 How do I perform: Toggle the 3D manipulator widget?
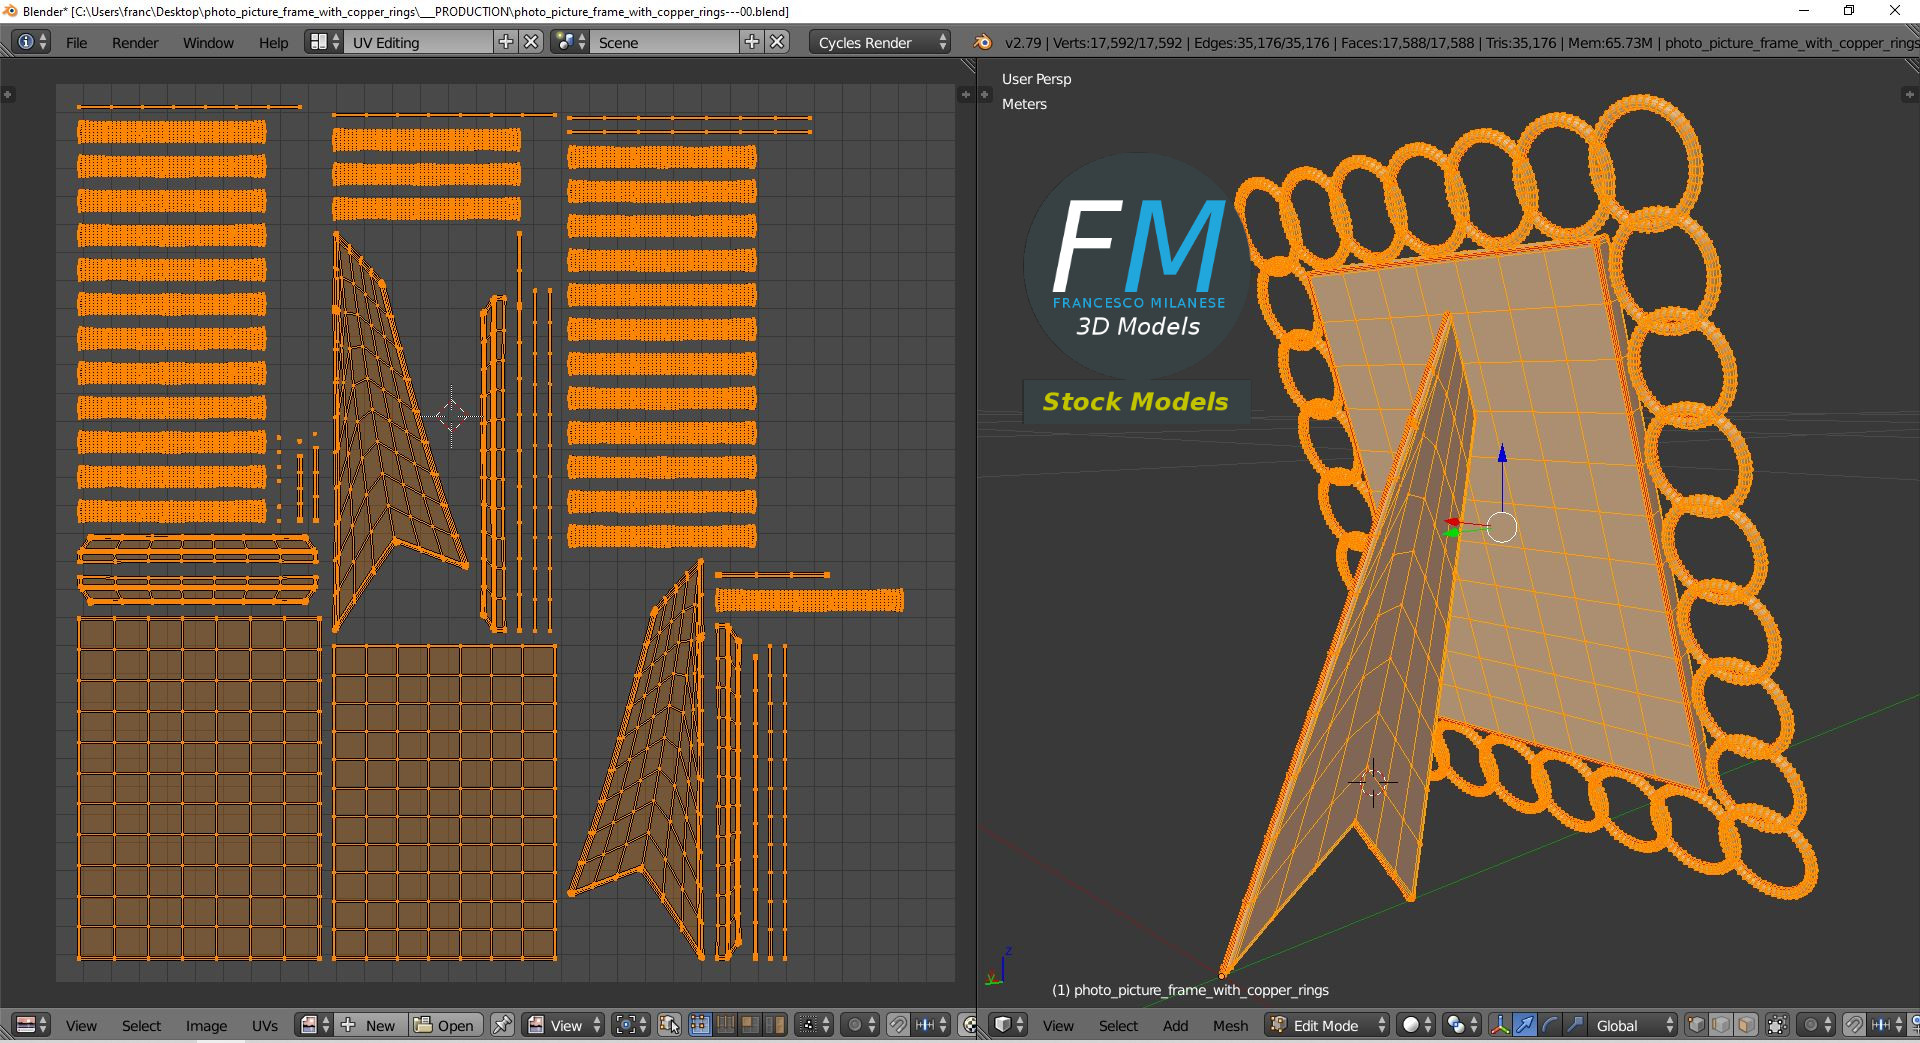tap(1500, 1025)
